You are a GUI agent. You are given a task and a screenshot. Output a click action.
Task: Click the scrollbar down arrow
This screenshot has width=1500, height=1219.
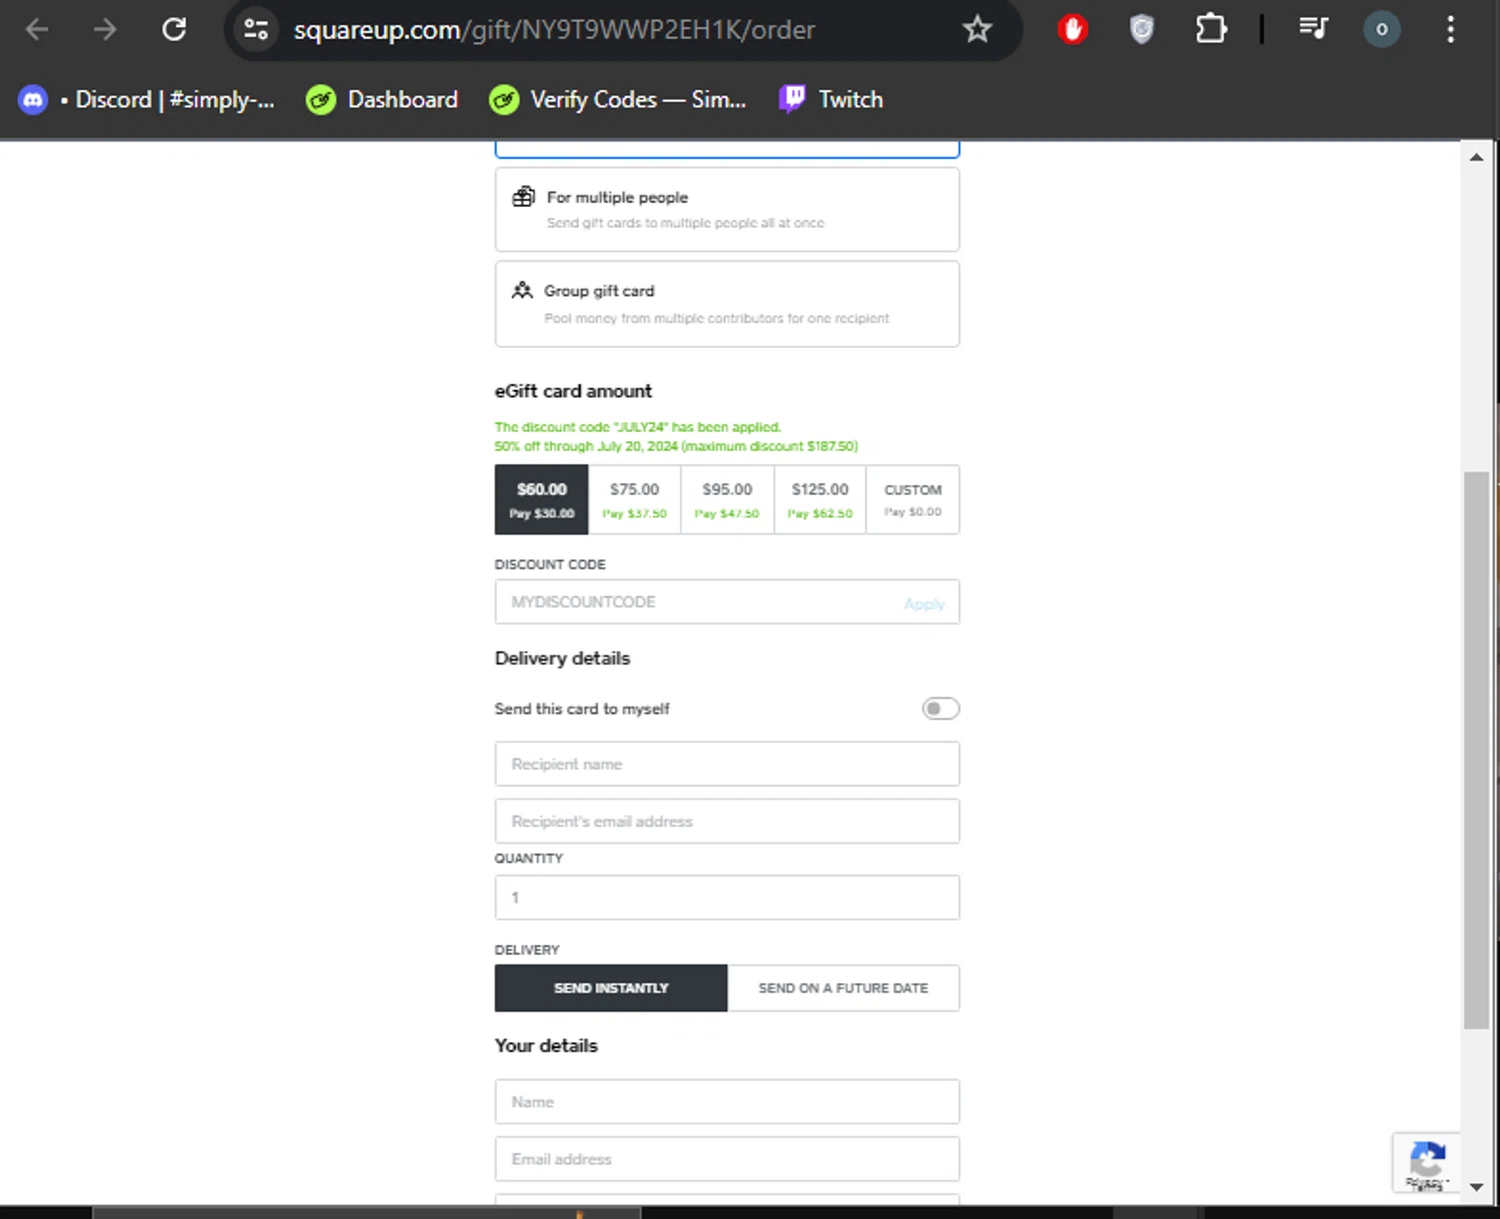[x=1476, y=1187]
